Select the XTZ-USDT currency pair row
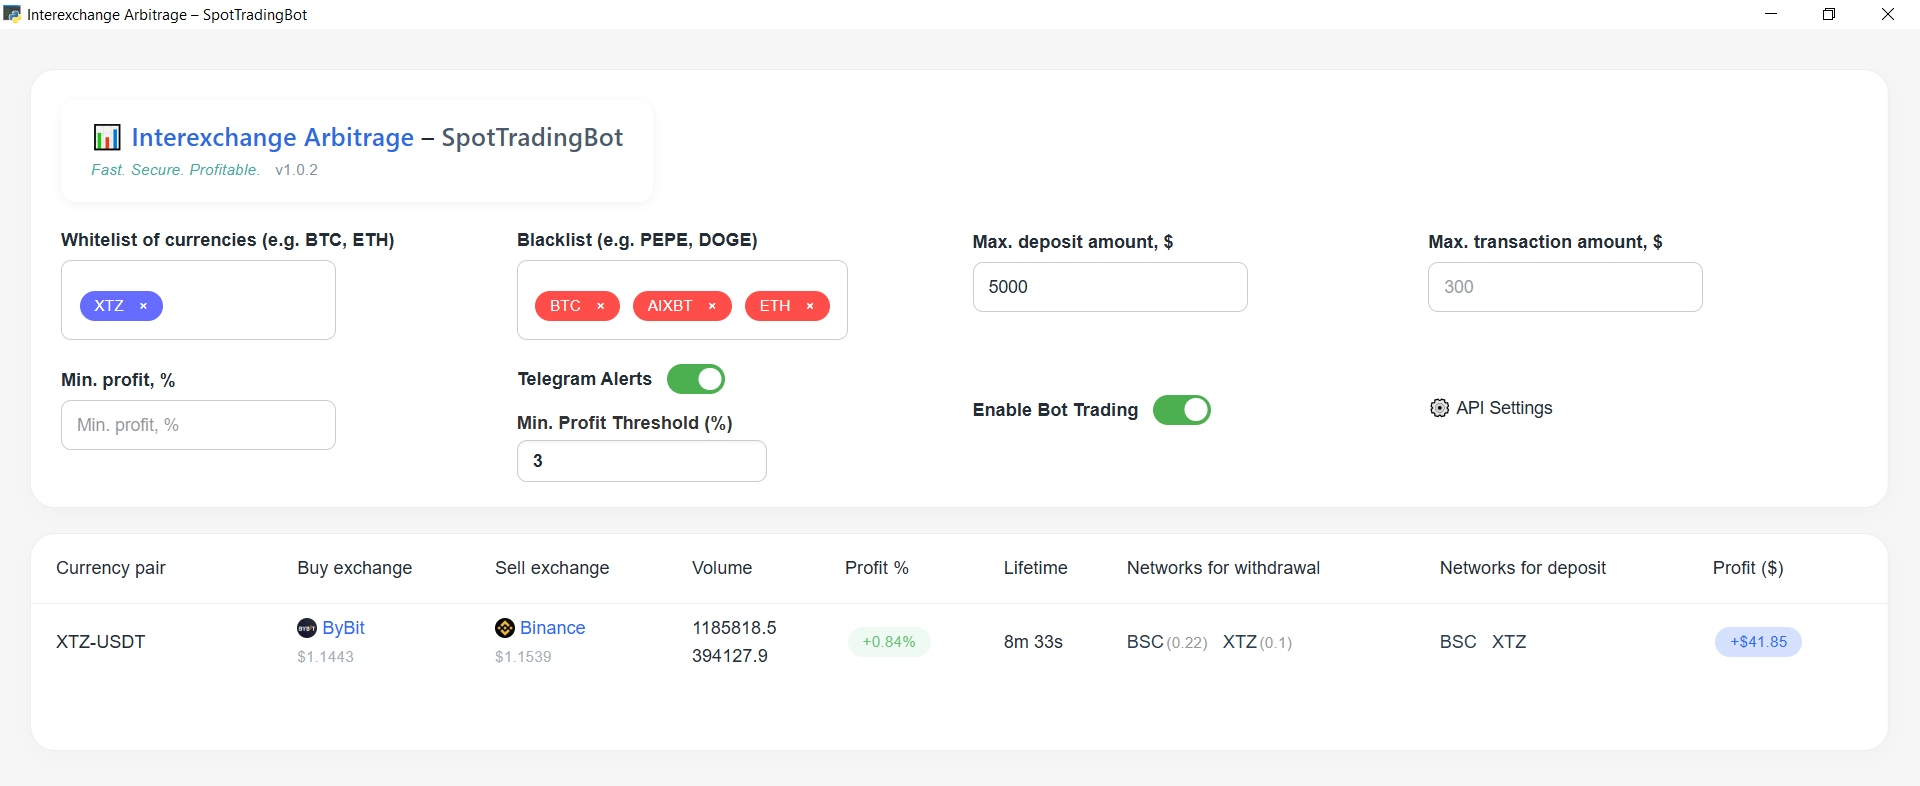 pos(959,642)
